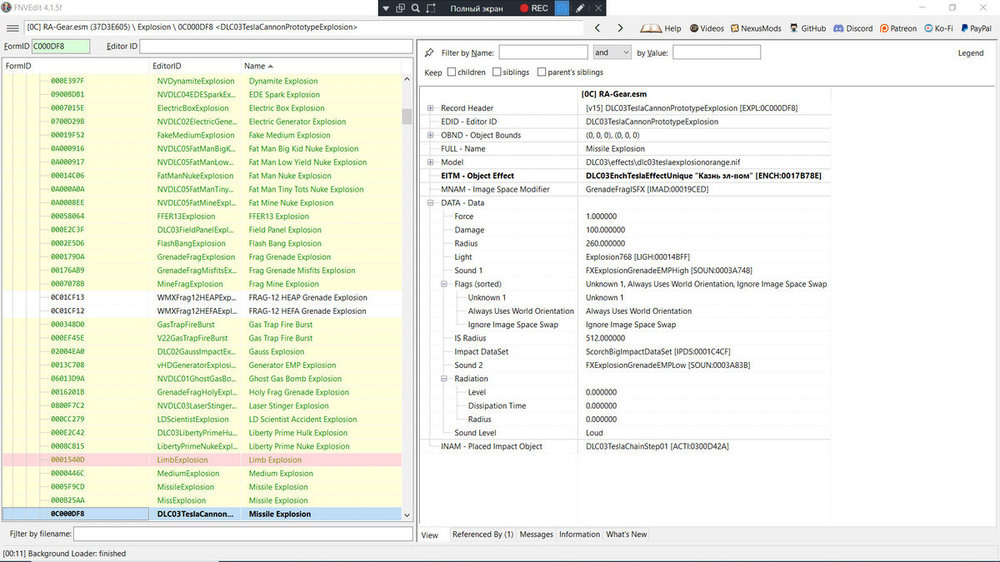Go forward with the navigation arrow
Screen dimensions: 1000x562
pyautogui.click(x=620, y=28)
